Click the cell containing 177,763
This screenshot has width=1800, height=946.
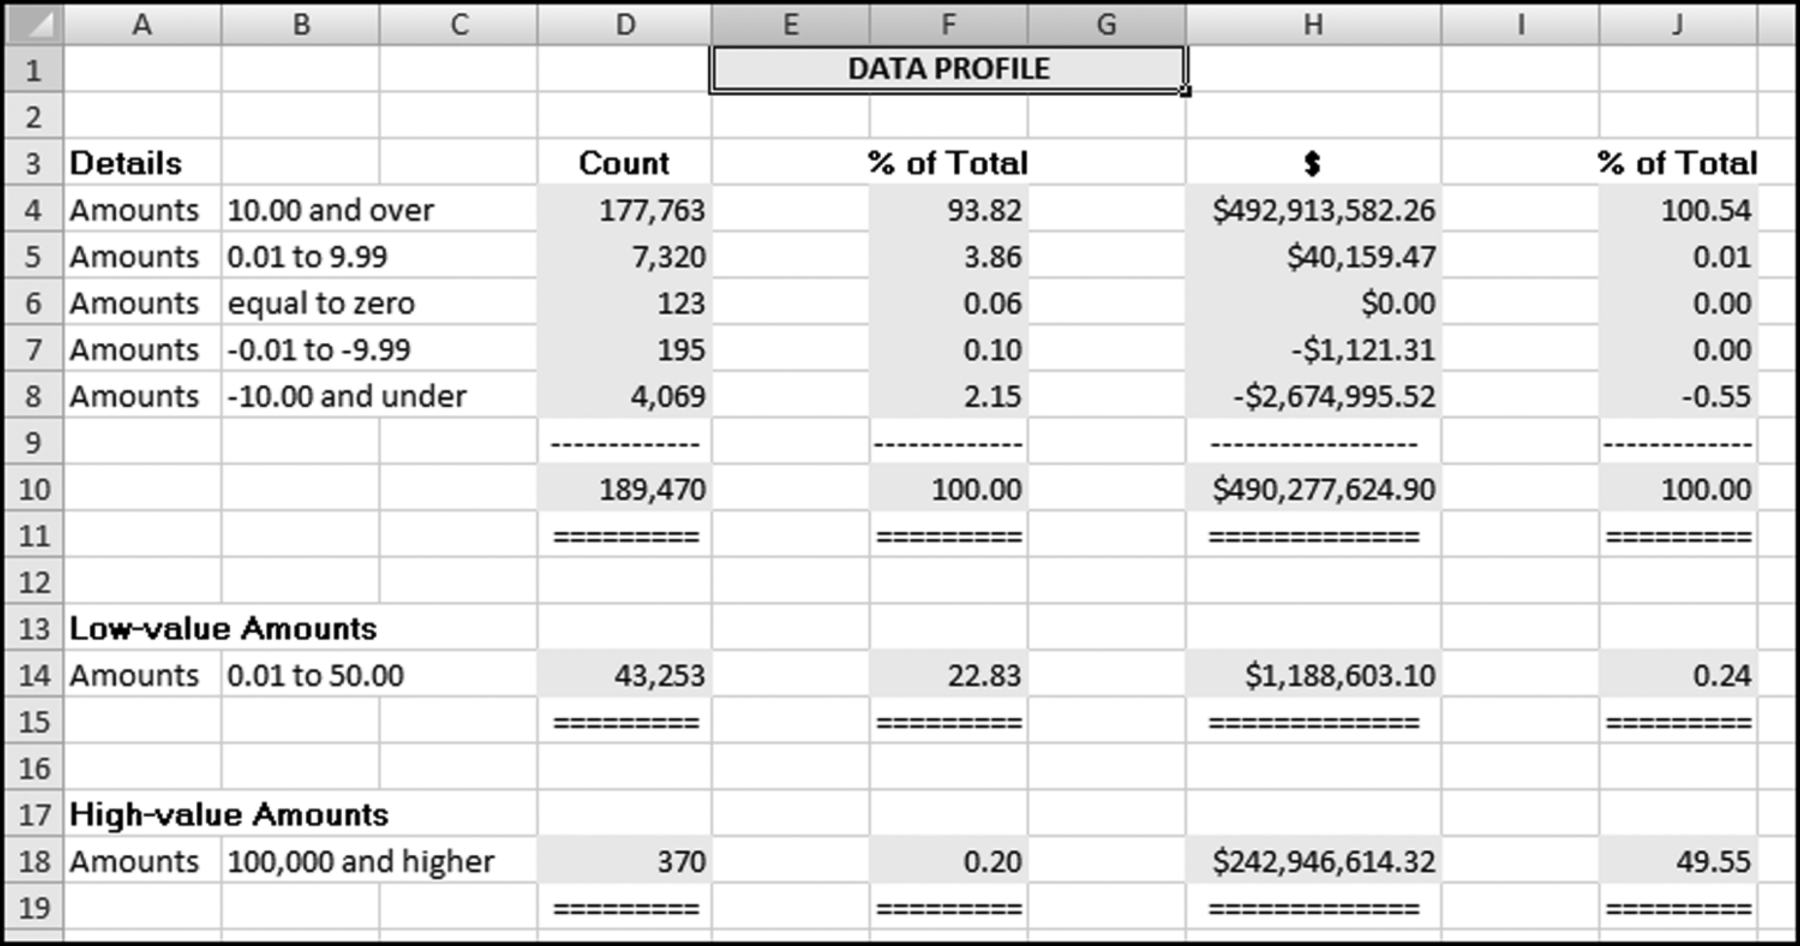[x=651, y=210]
